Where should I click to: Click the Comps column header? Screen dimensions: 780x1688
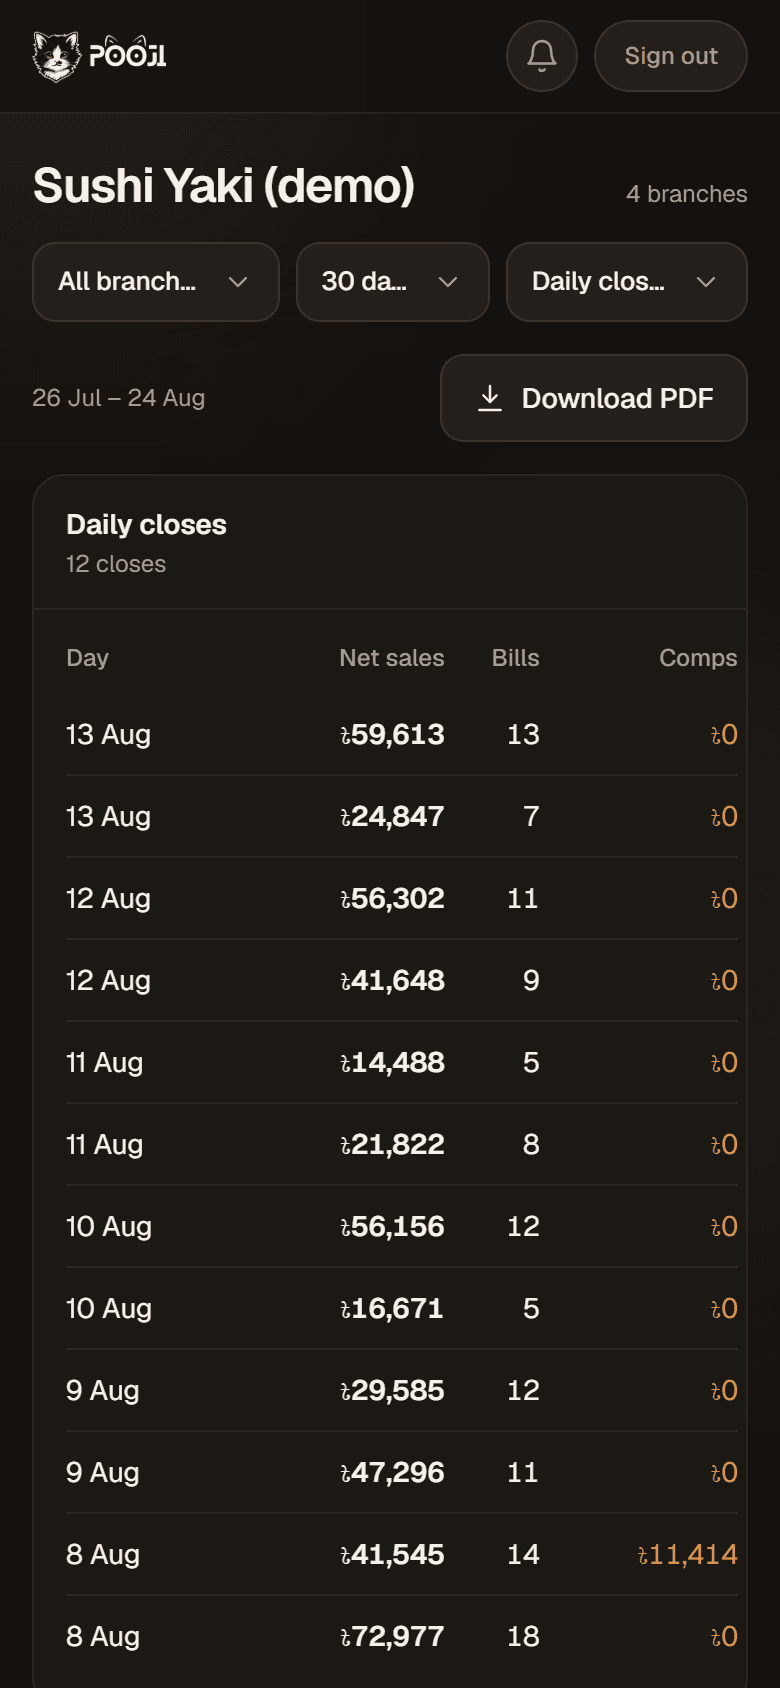[x=698, y=658]
